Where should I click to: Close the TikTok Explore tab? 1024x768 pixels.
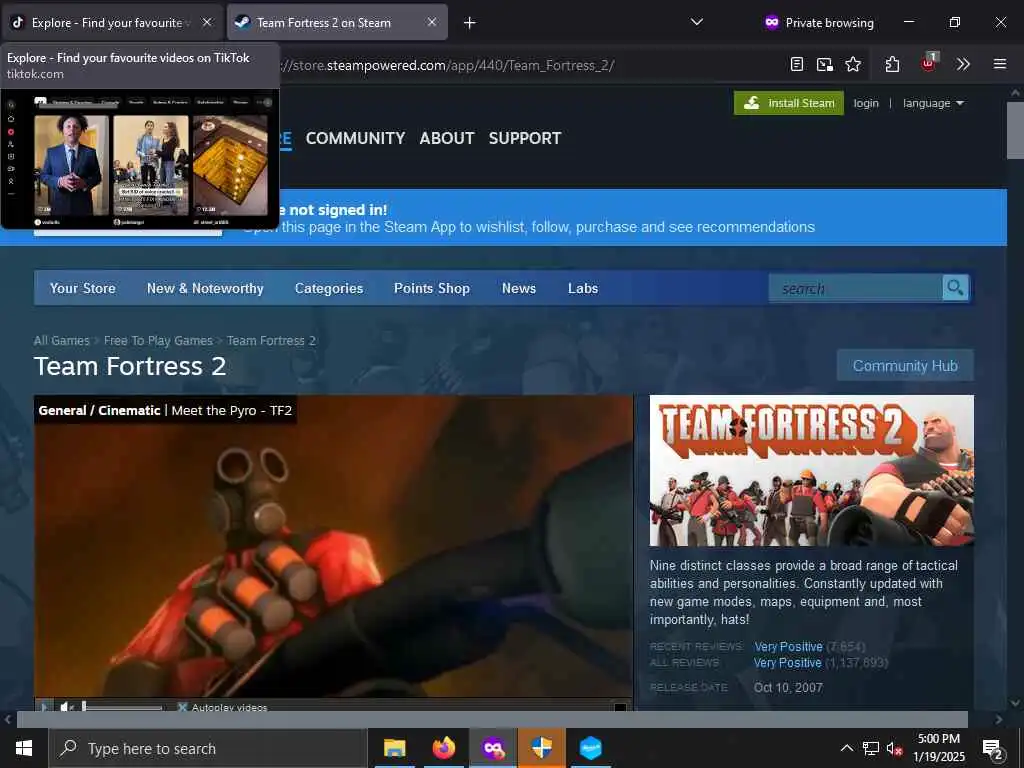[x=207, y=22]
